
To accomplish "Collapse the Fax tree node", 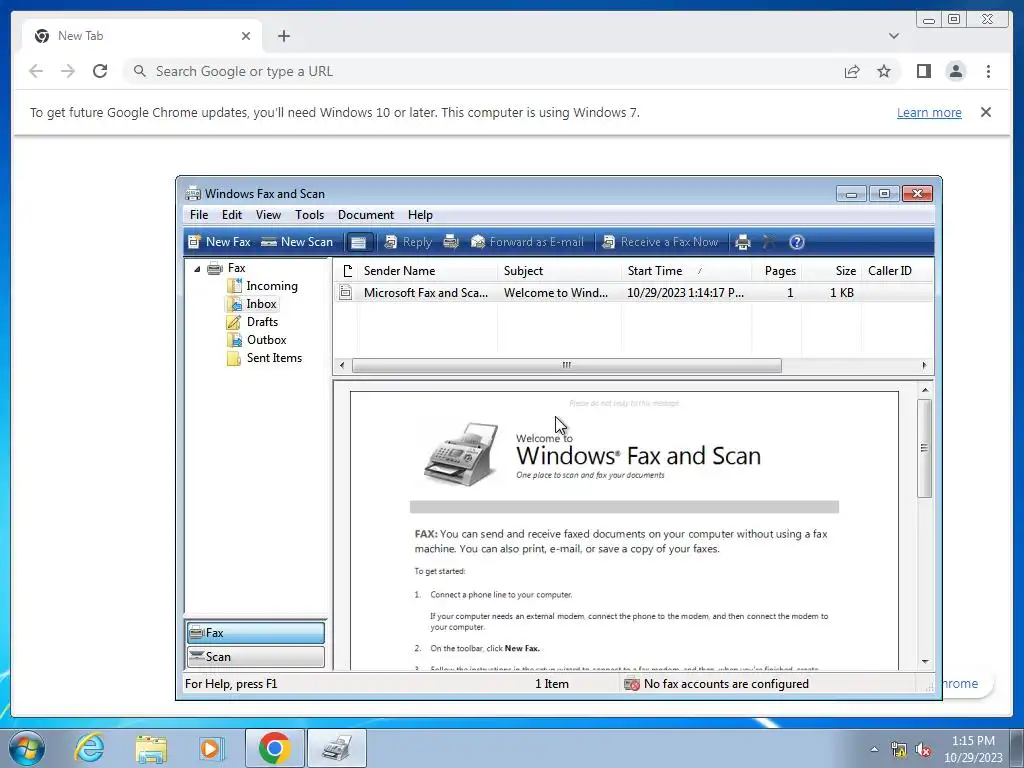I will [x=197, y=268].
